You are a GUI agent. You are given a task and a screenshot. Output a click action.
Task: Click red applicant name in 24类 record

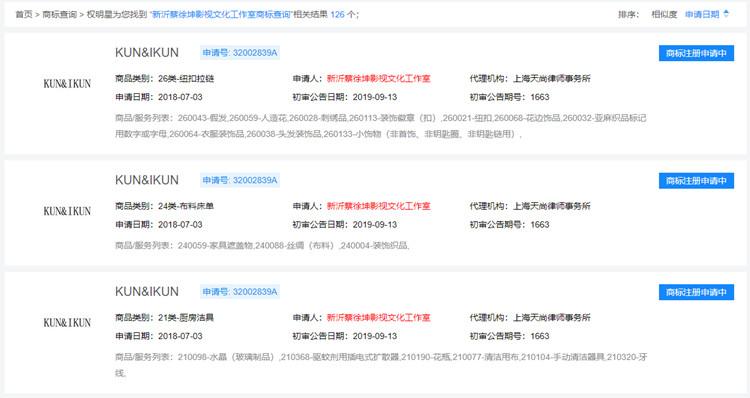point(378,206)
